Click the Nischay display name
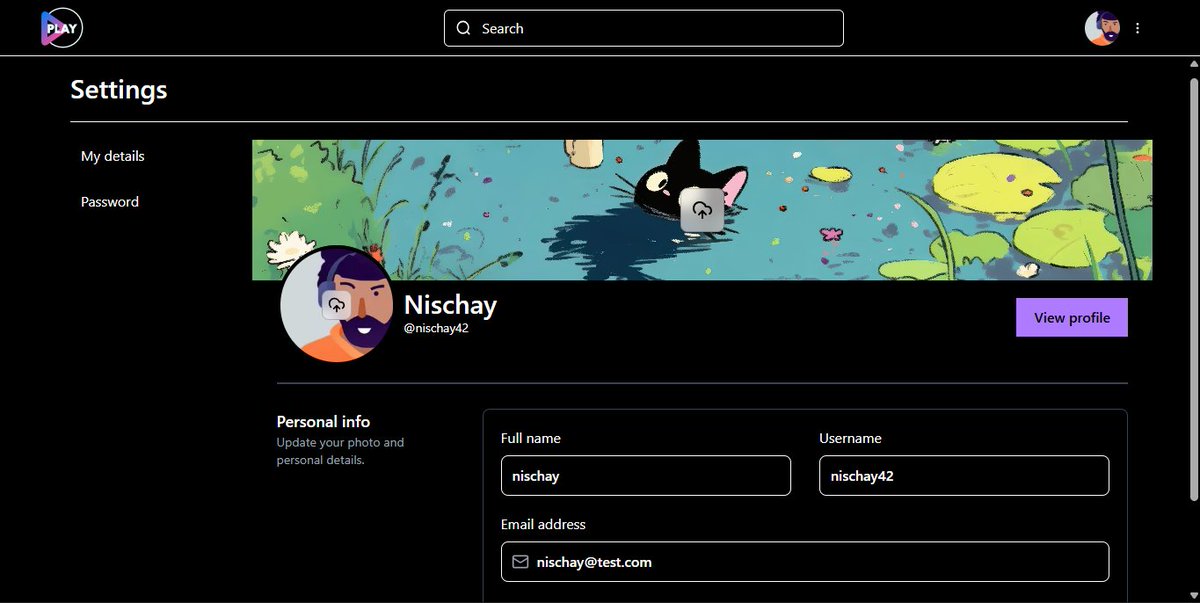Viewport: 1200px width, 603px height. click(450, 305)
